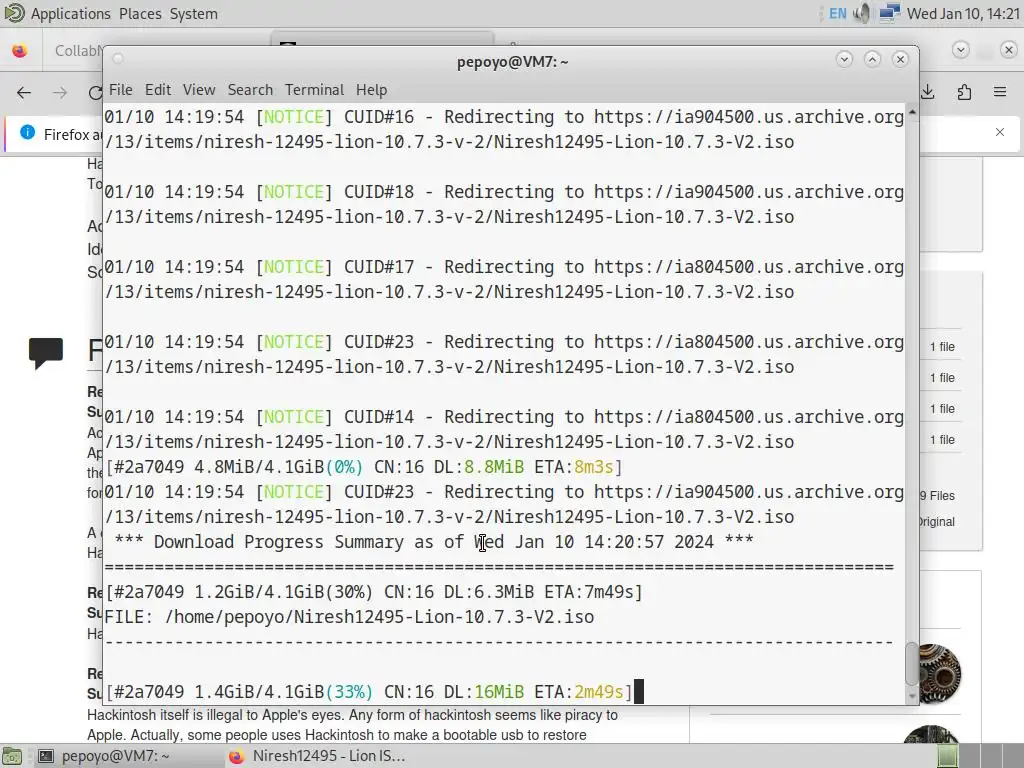Open Firefox hamburger application menu
This screenshot has width=1024, height=768.
(1000, 93)
